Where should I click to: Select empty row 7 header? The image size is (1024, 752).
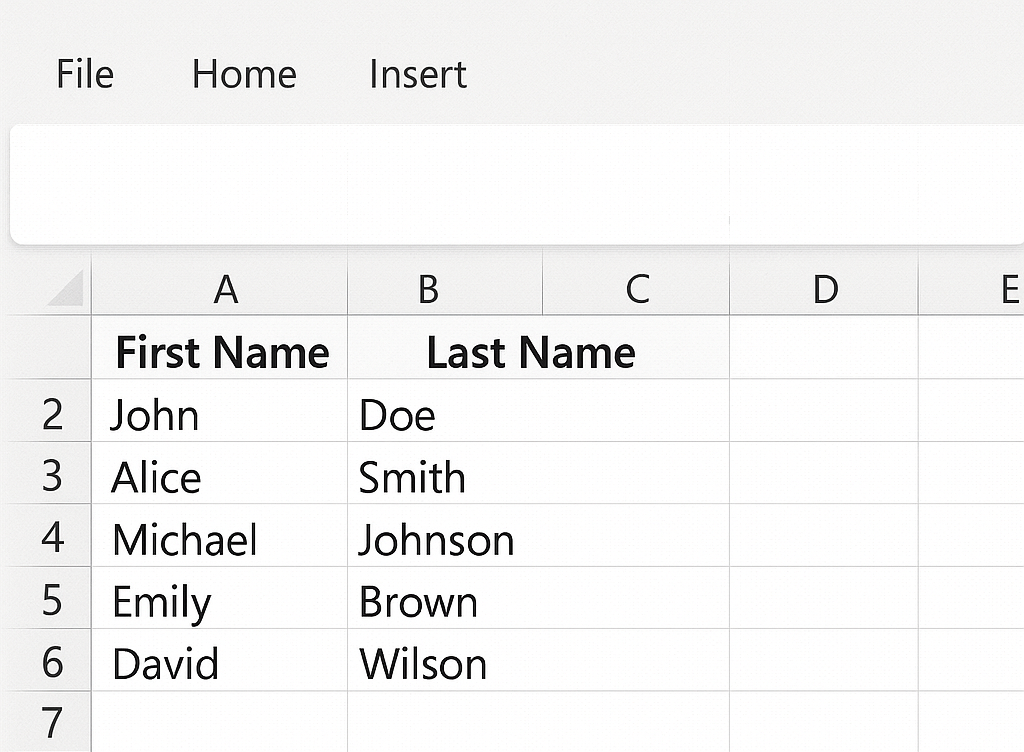[52, 722]
